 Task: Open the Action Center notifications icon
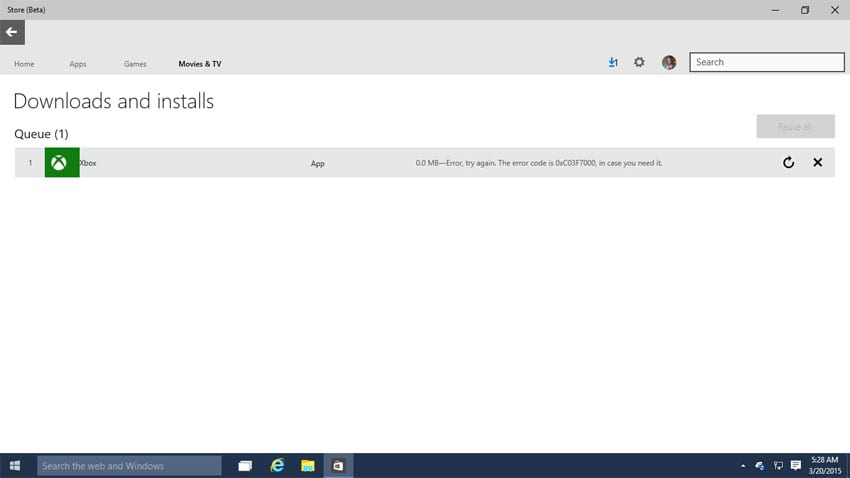(x=796, y=466)
